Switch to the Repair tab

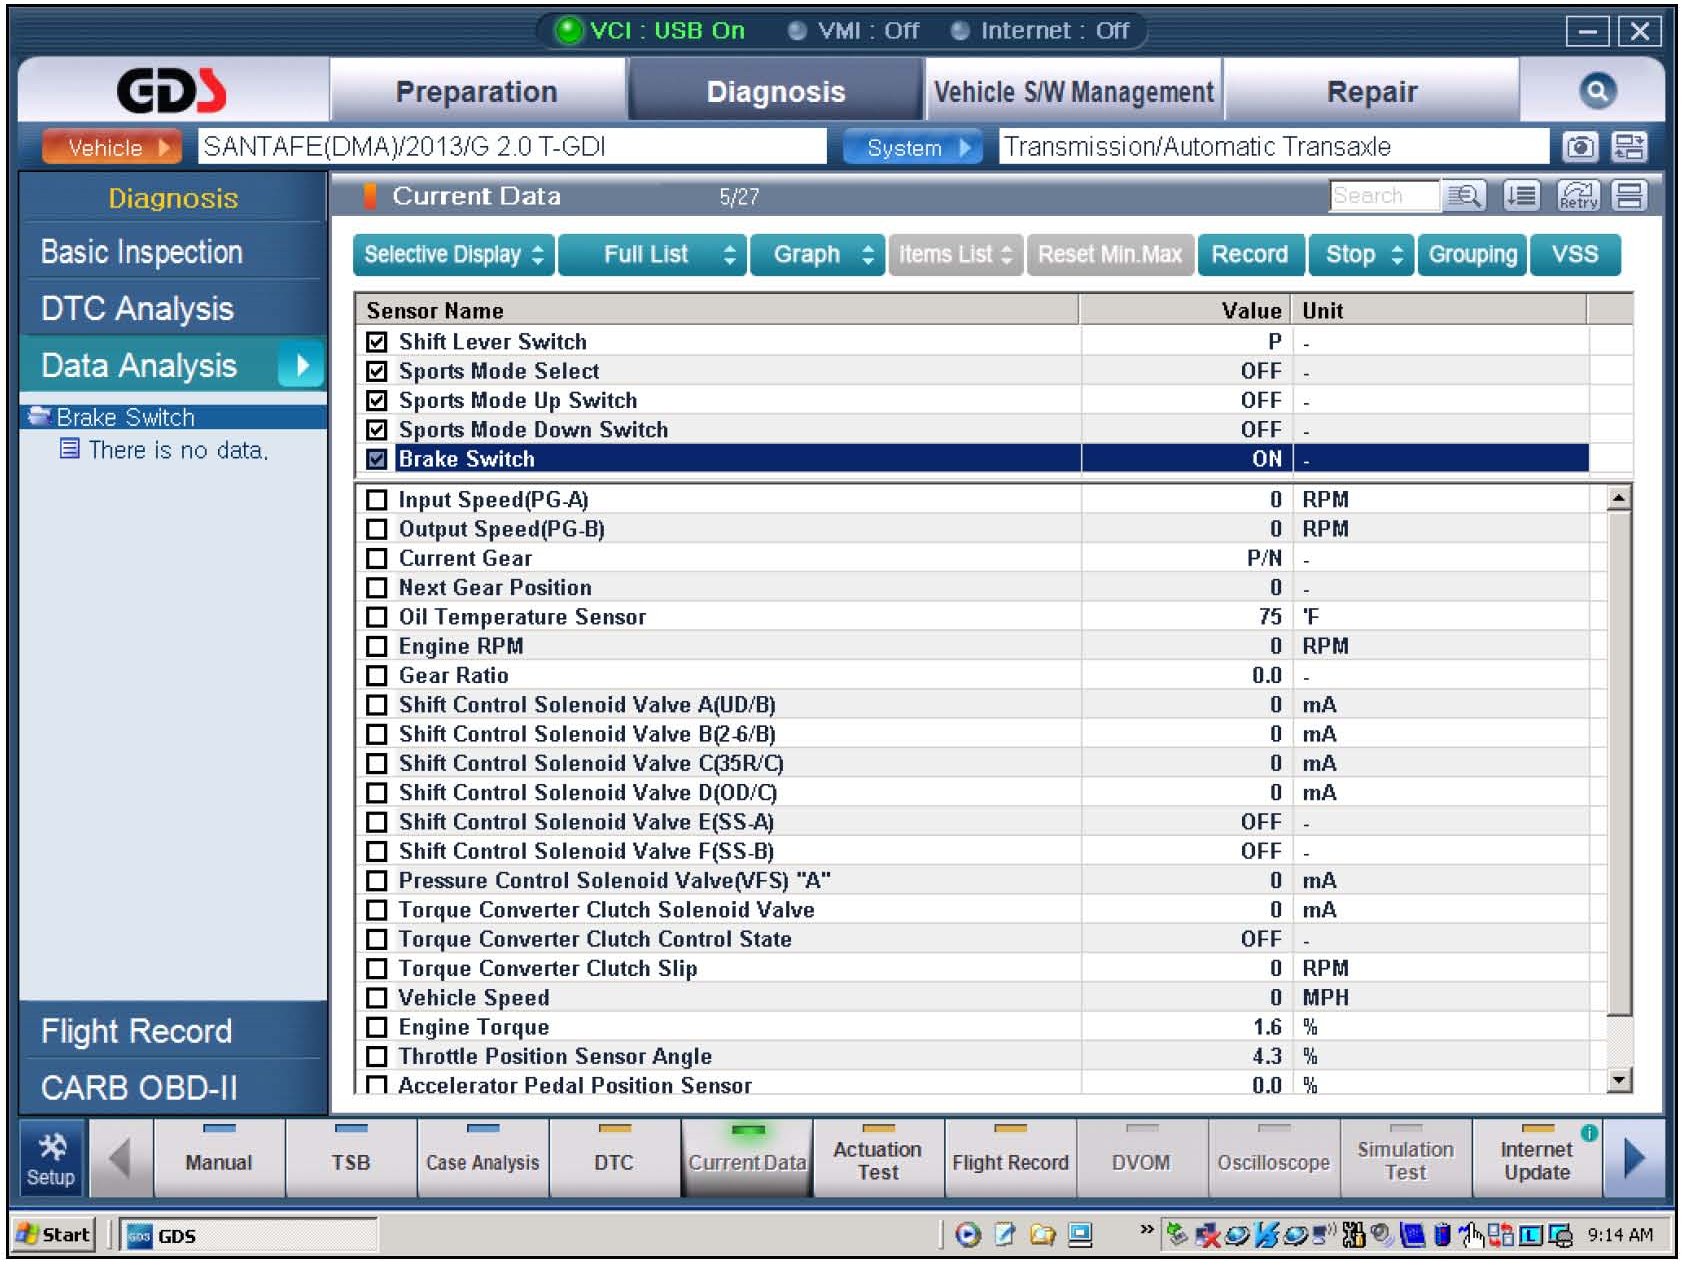pos(1371,92)
